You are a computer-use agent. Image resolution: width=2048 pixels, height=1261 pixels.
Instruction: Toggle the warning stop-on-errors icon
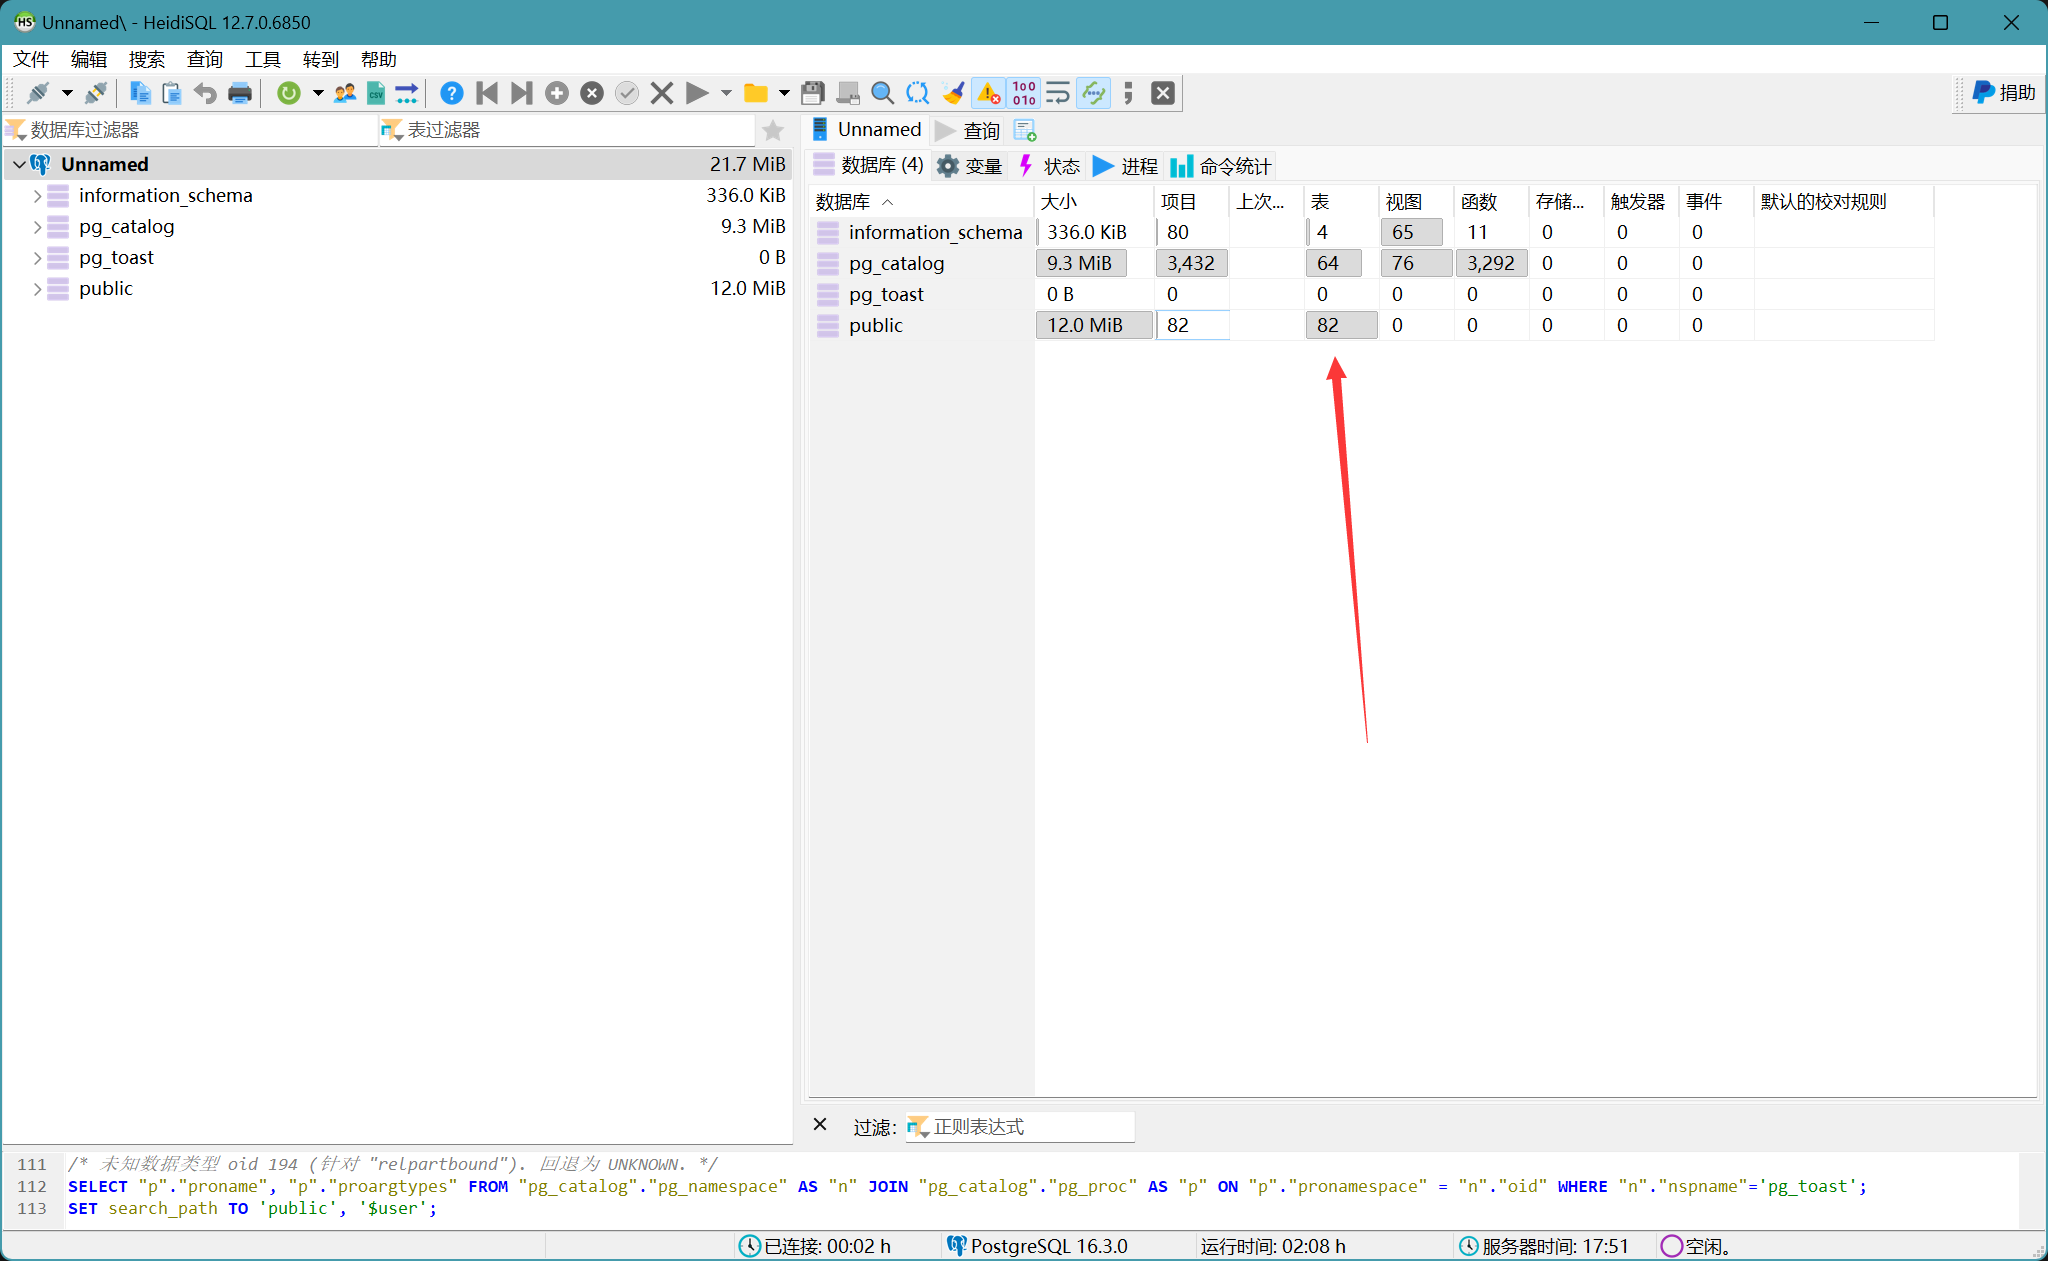[x=988, y=93]
